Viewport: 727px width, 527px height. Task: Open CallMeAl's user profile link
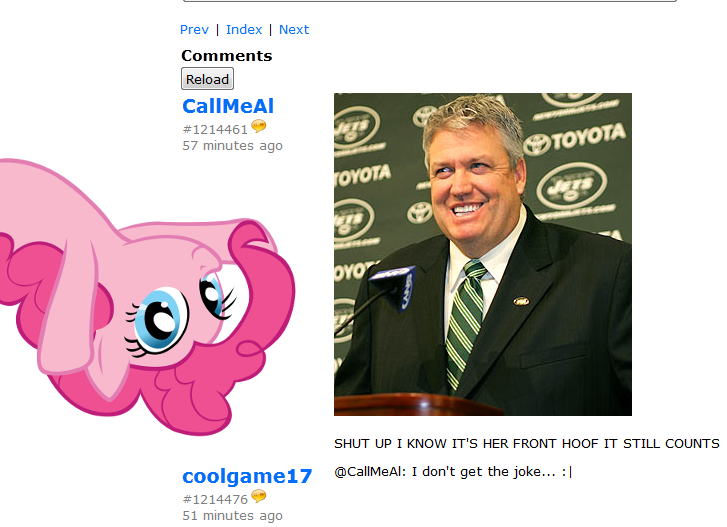coord(228,106)
